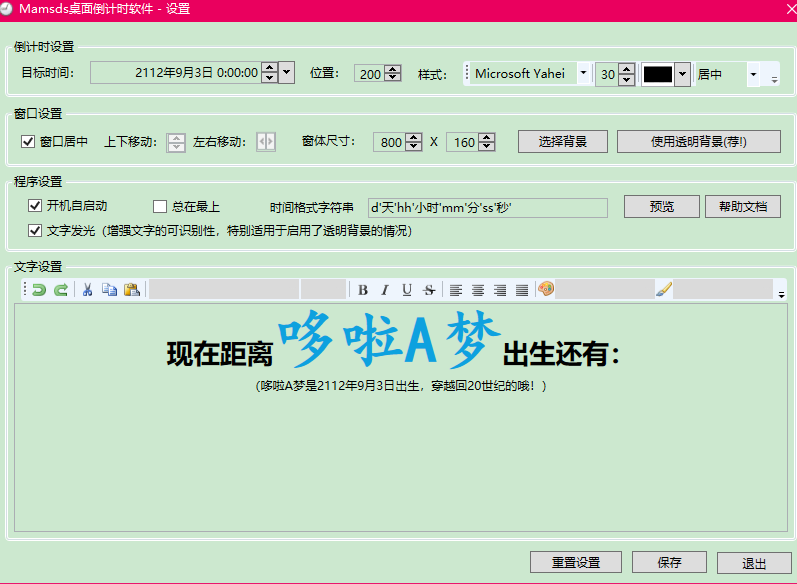Screen dimensions: 797x584
Task: Uncheck the 开机自启动 checkbox
Action: 35,205
